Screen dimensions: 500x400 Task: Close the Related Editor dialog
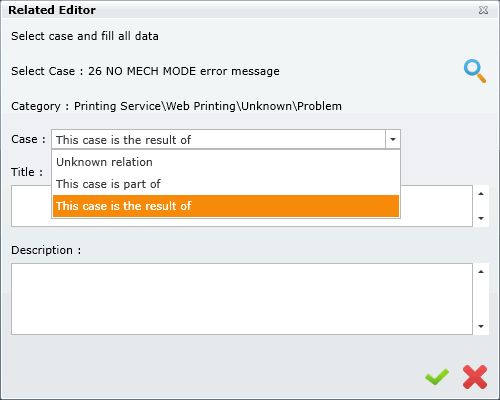[x=483, y=10]
